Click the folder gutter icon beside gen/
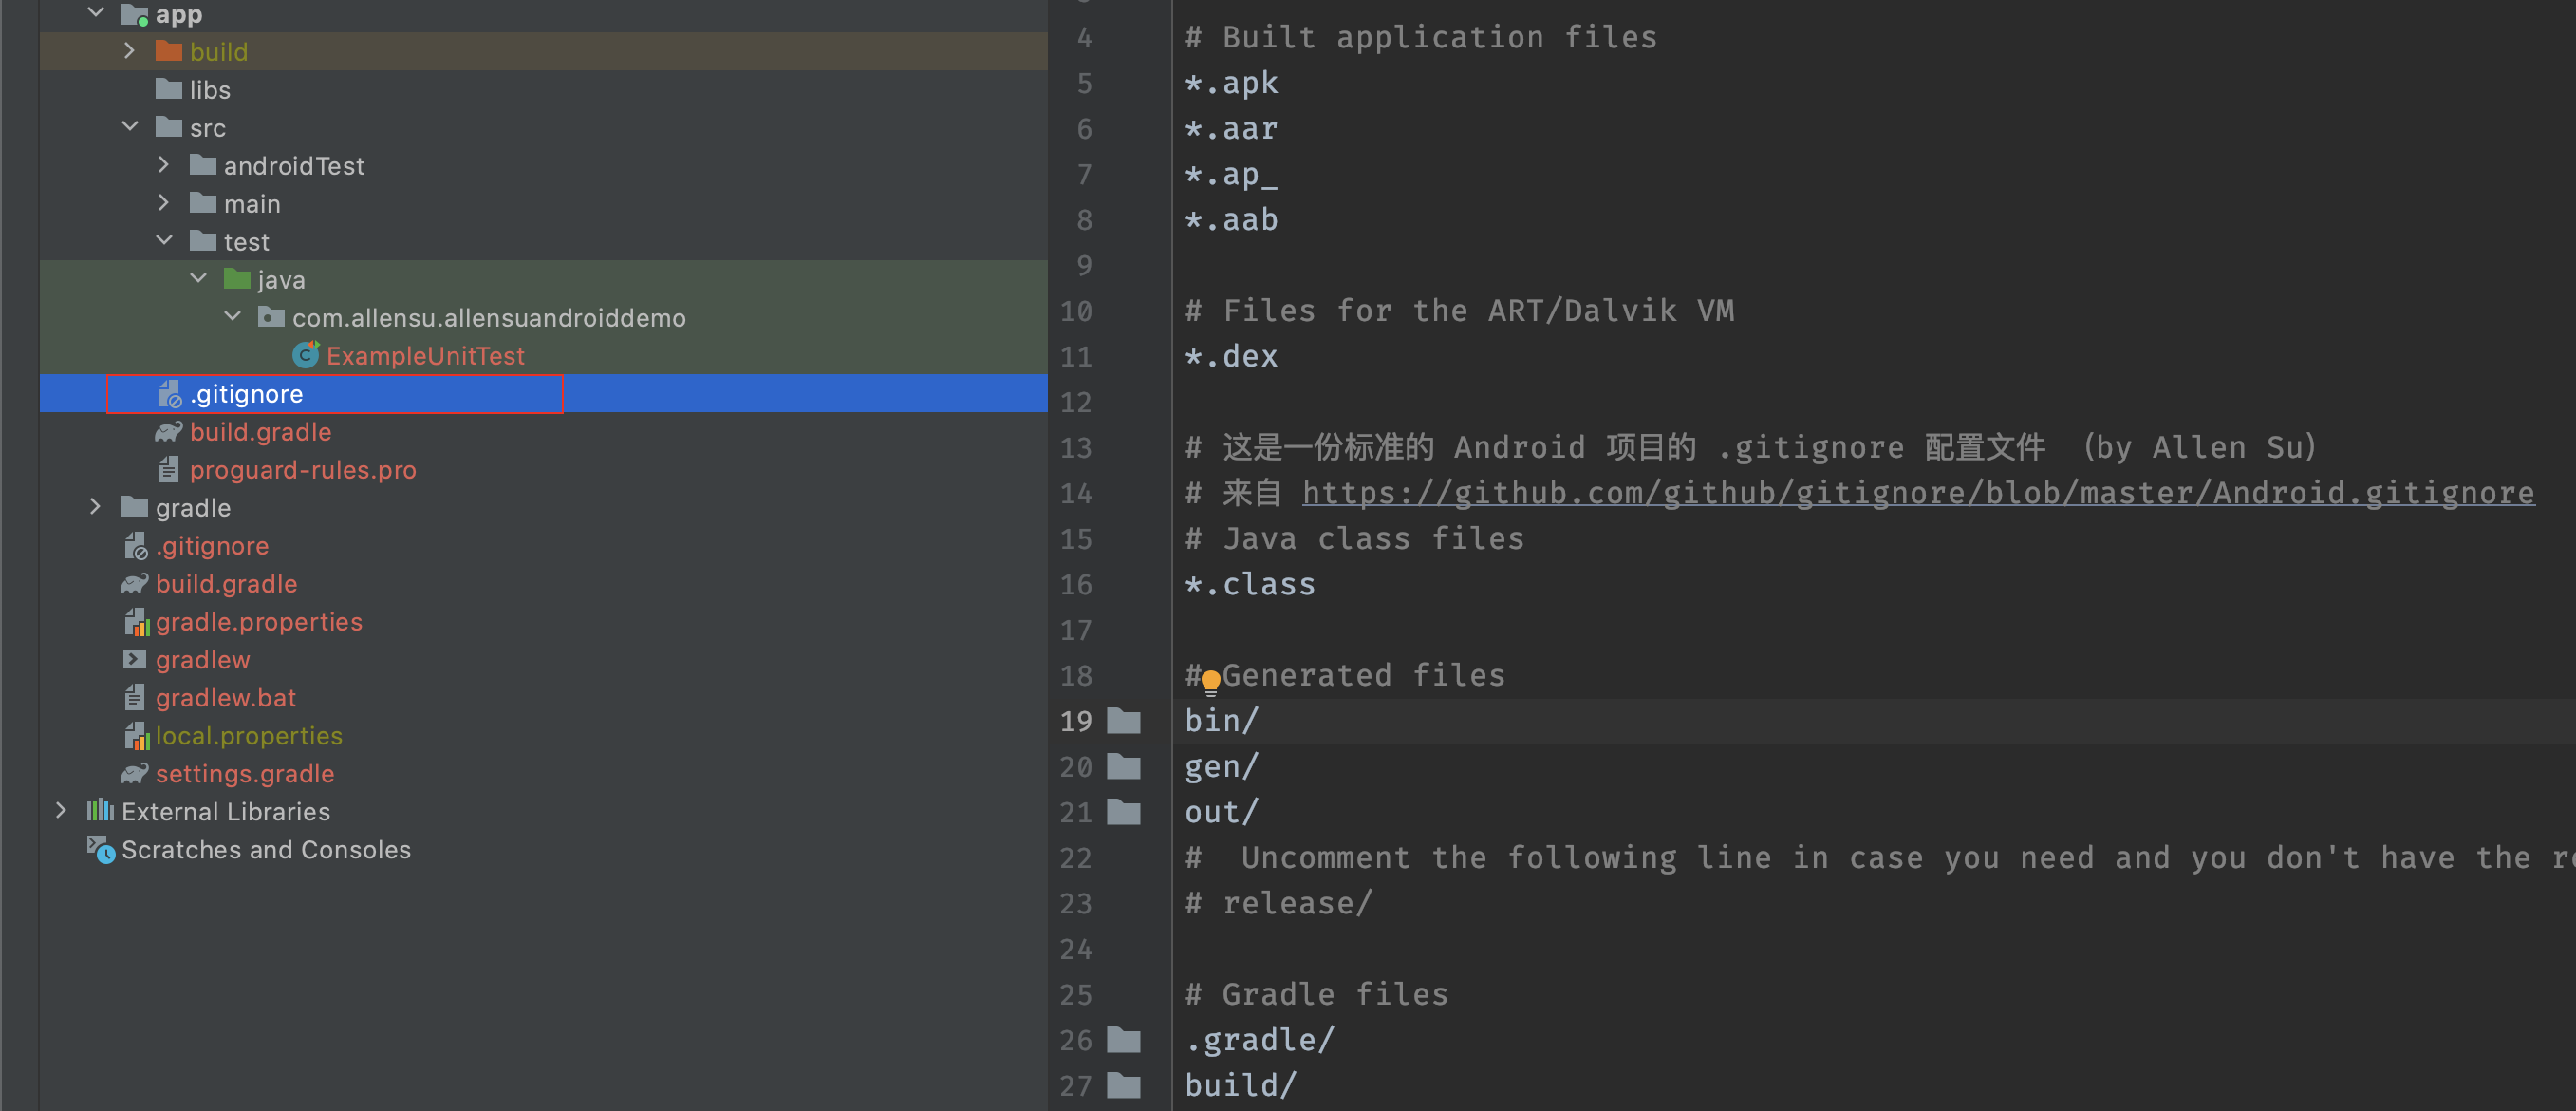2576x1111 pixels. [x=1124, y=767]
